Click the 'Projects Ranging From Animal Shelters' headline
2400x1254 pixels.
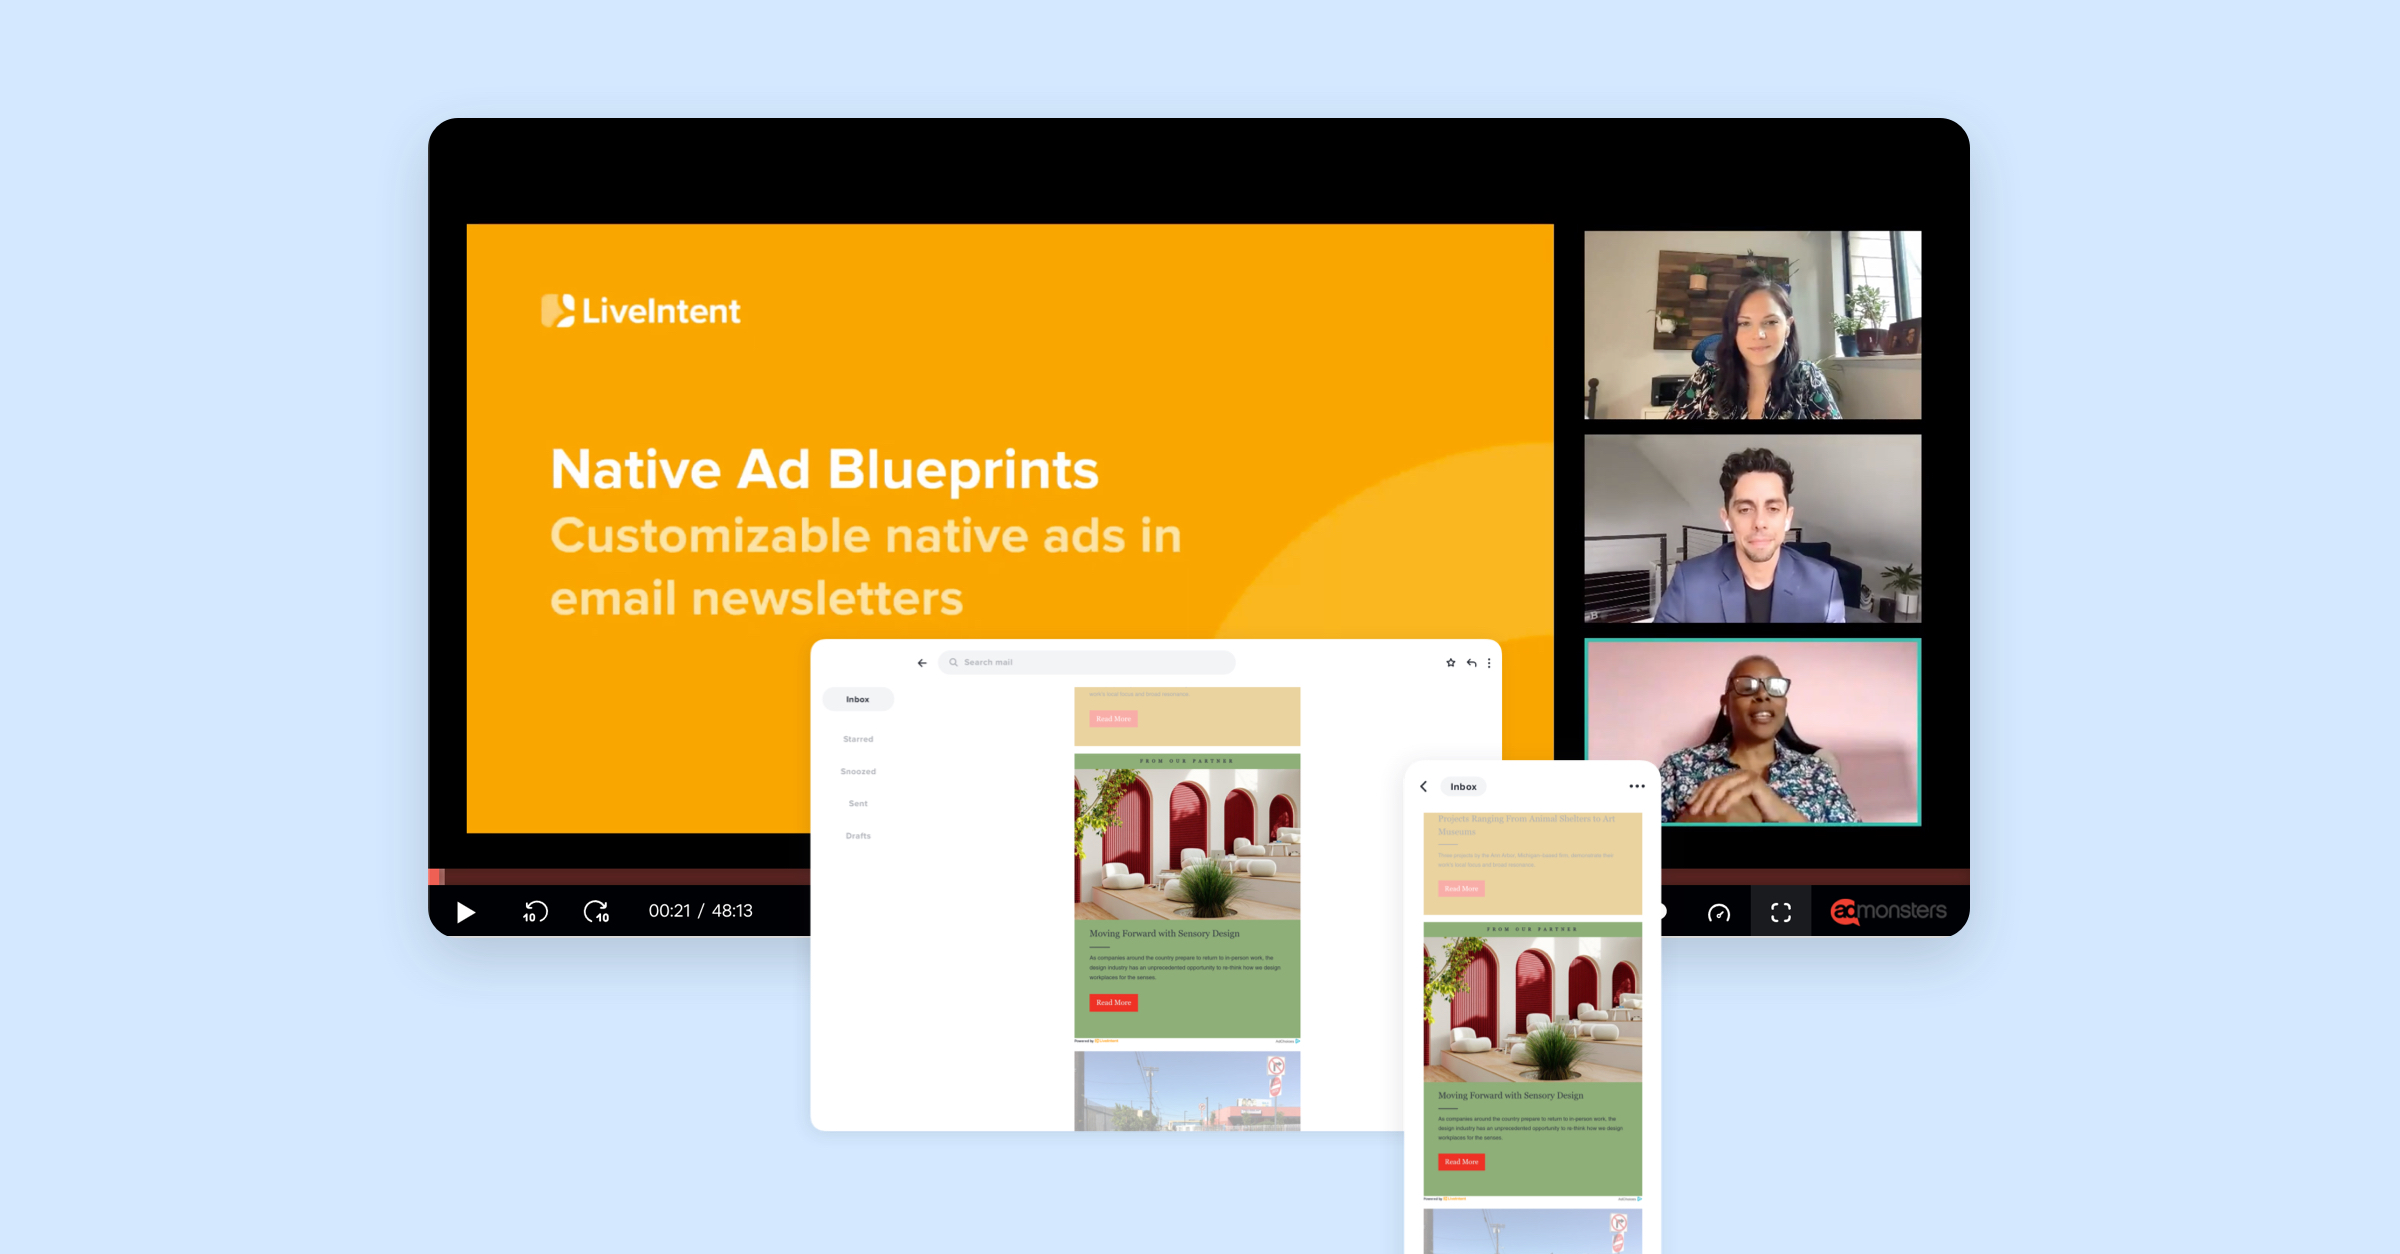[1526, 825]
